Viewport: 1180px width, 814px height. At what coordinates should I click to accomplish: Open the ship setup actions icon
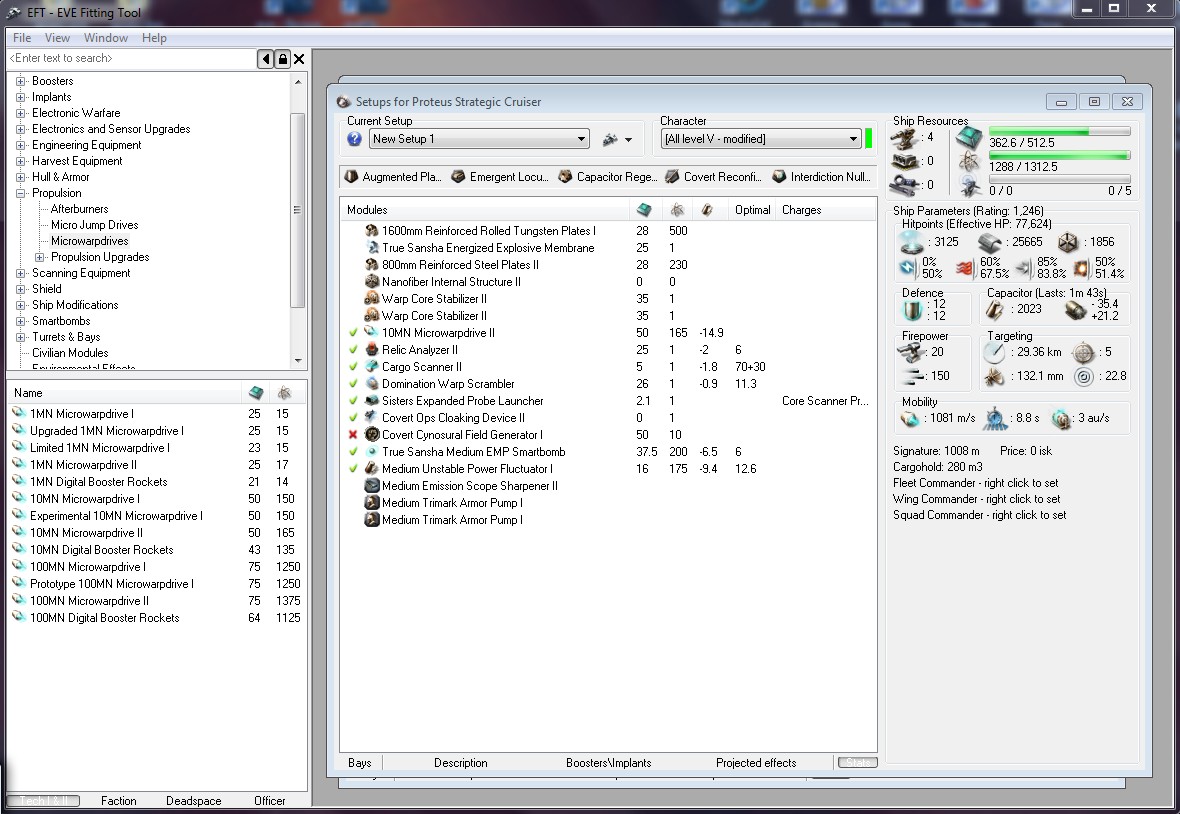(610, 139)
